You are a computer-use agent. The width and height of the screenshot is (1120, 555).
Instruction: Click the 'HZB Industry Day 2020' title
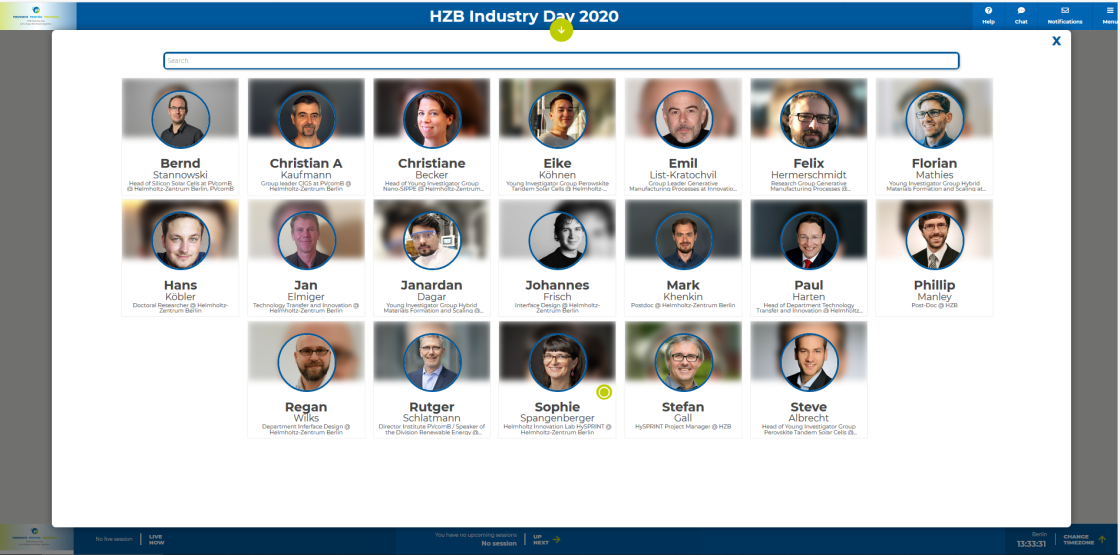point(524,16)
